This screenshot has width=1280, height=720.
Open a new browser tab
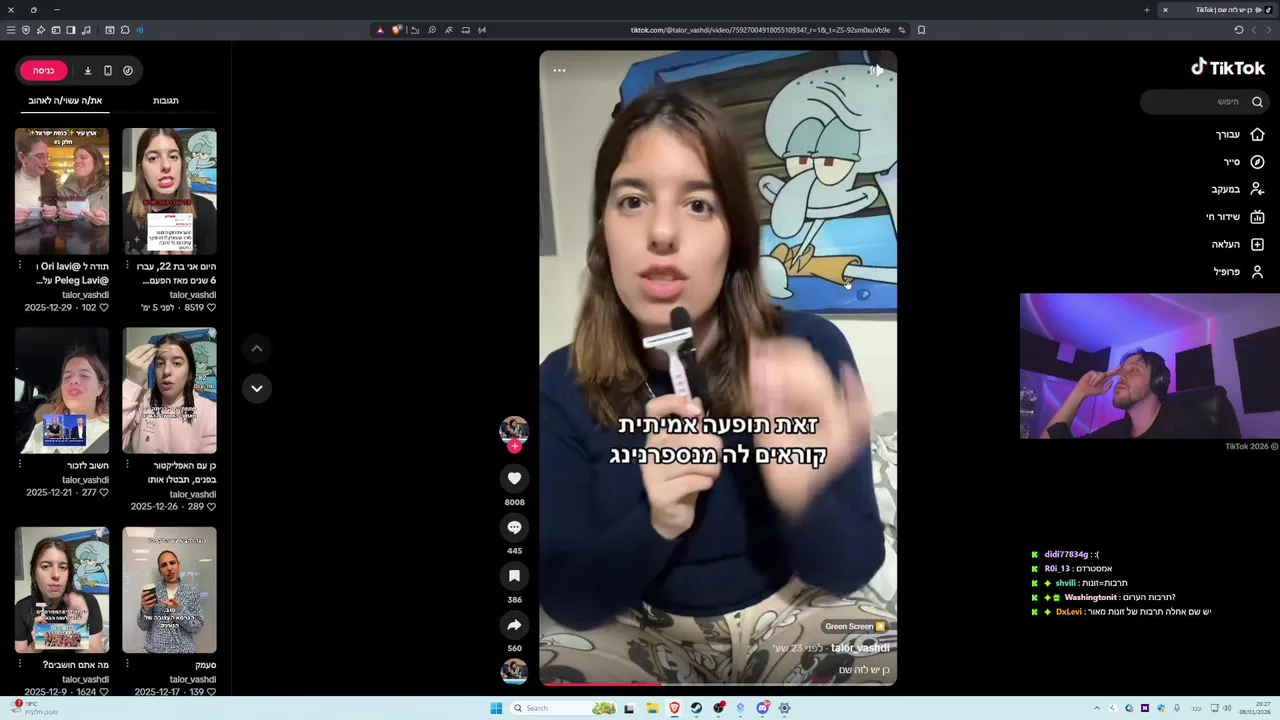click(1147, 10)
